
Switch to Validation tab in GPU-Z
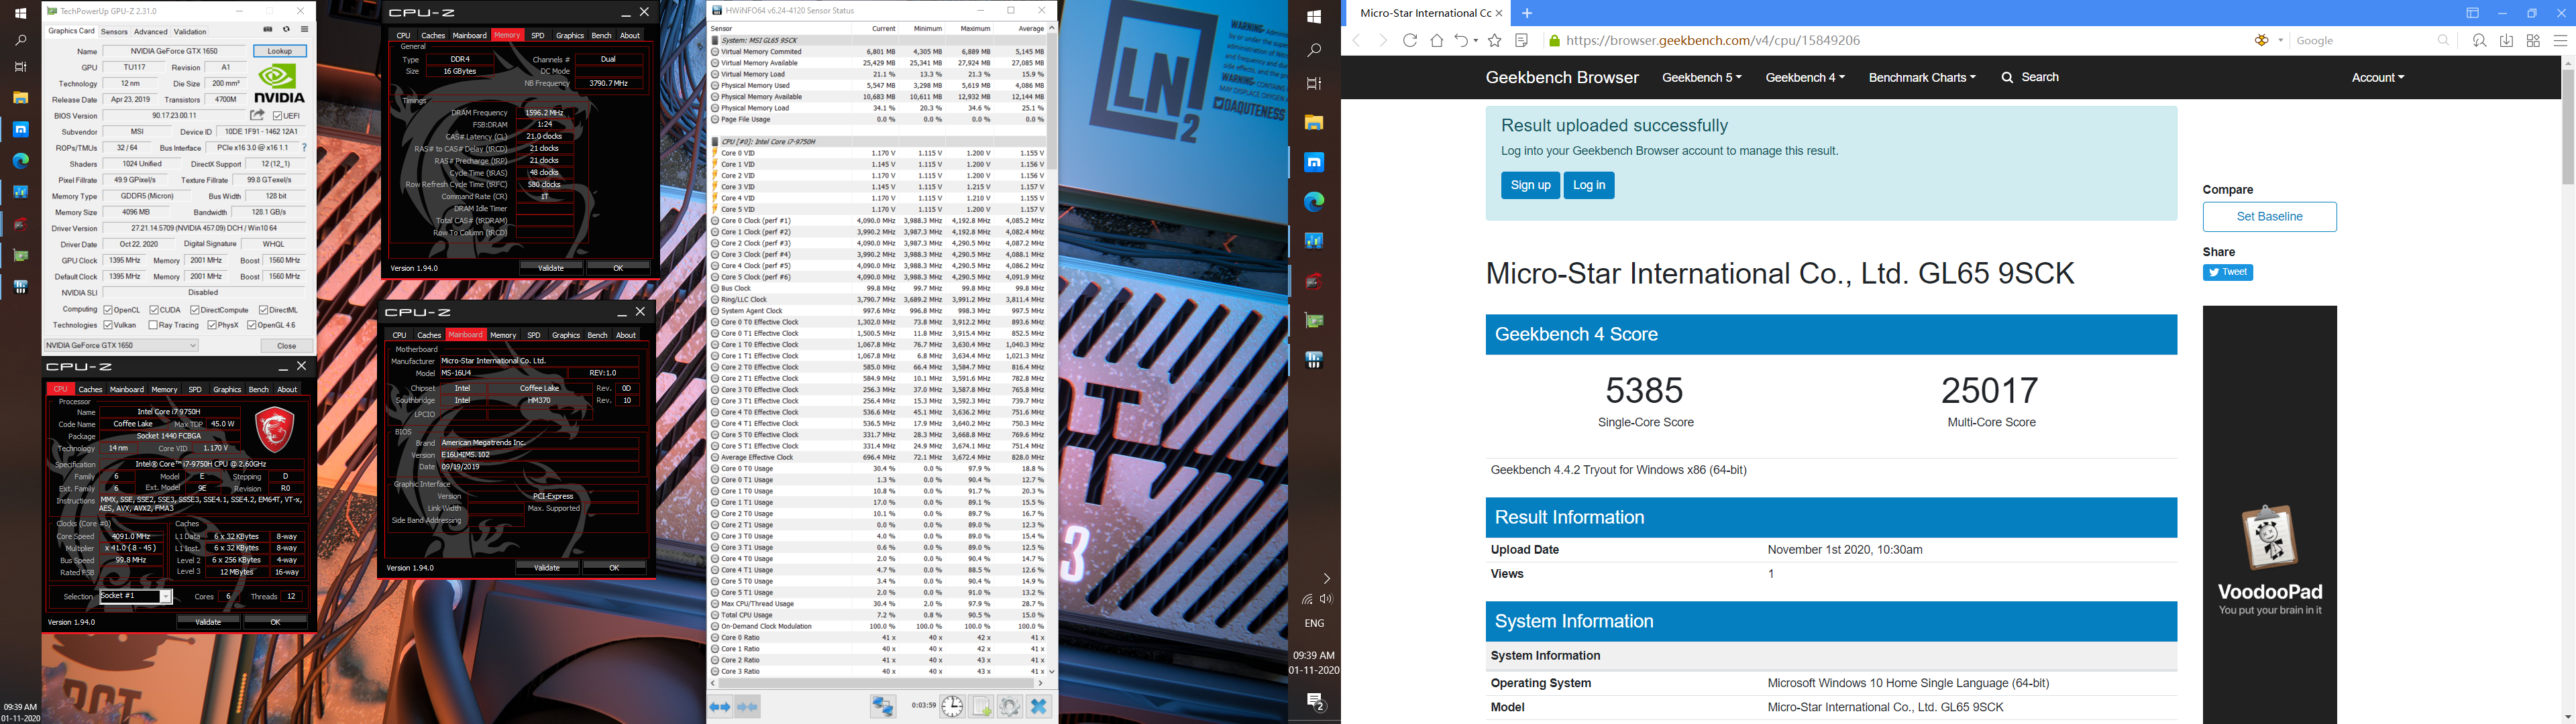(x=190, y=32)
